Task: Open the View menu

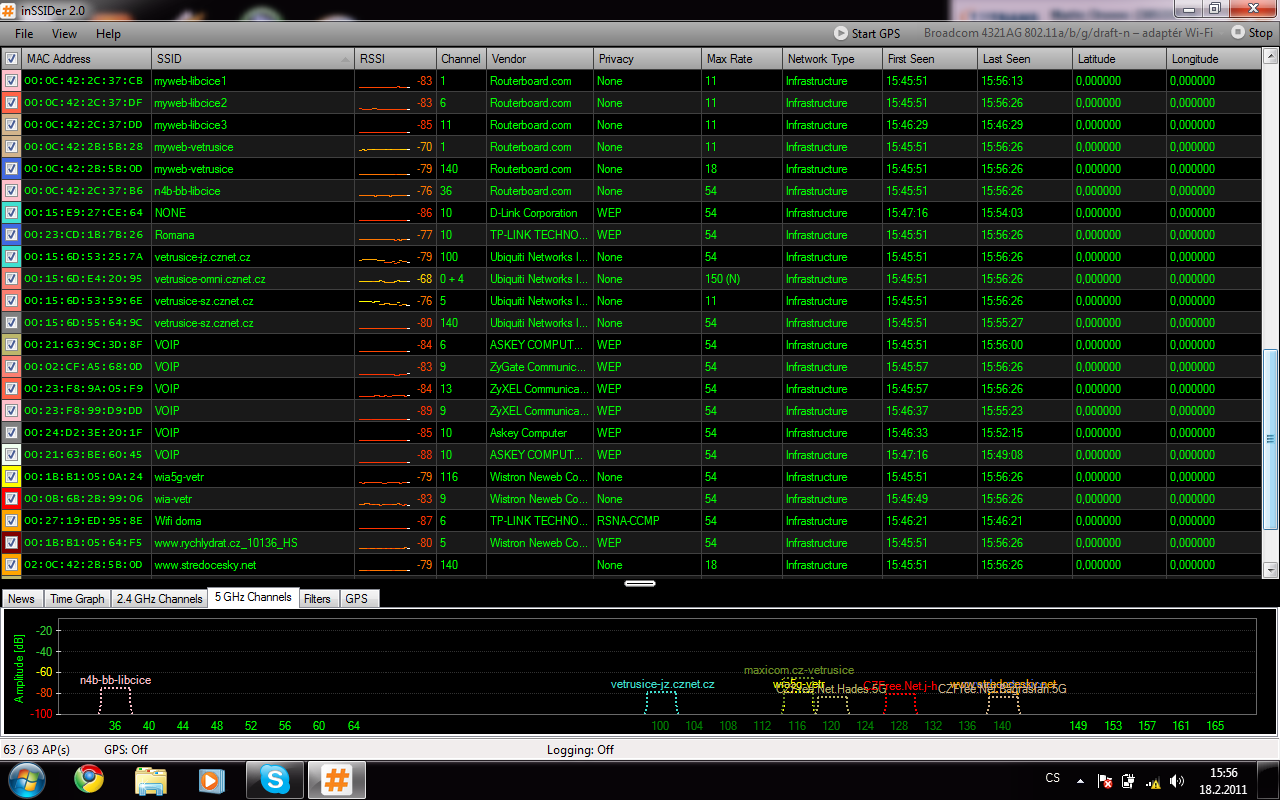Action: 64,34
